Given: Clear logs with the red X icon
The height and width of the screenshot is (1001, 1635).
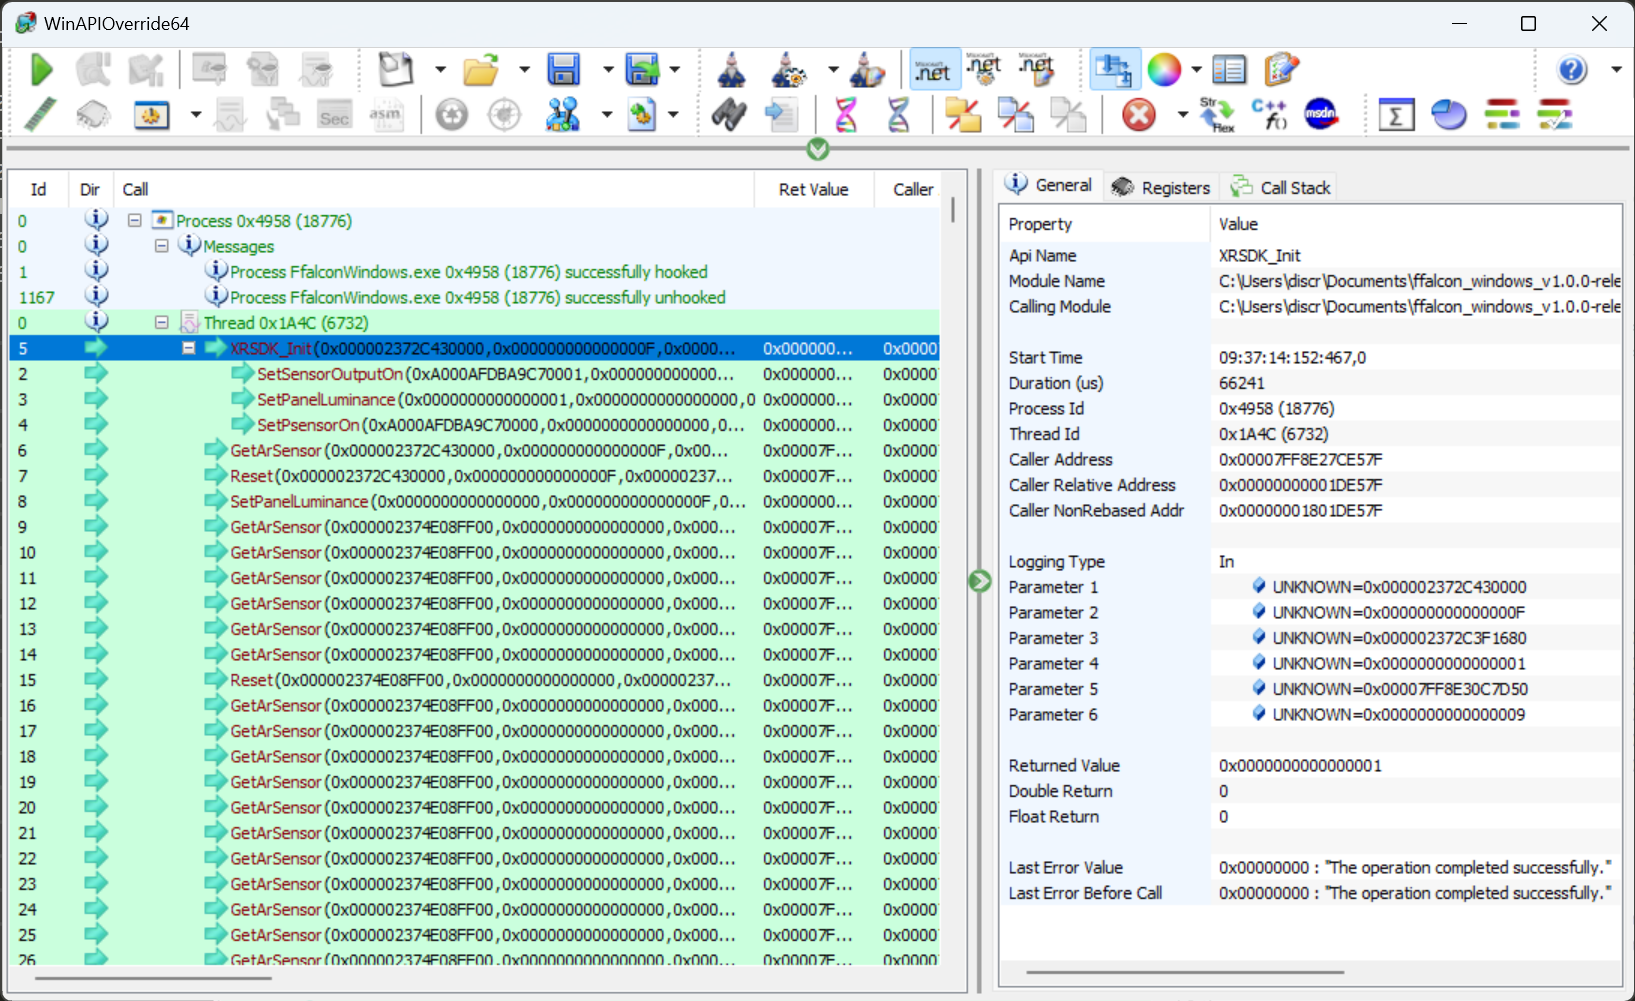Looking at the screenshot, I should click(x=1138, y=115).
